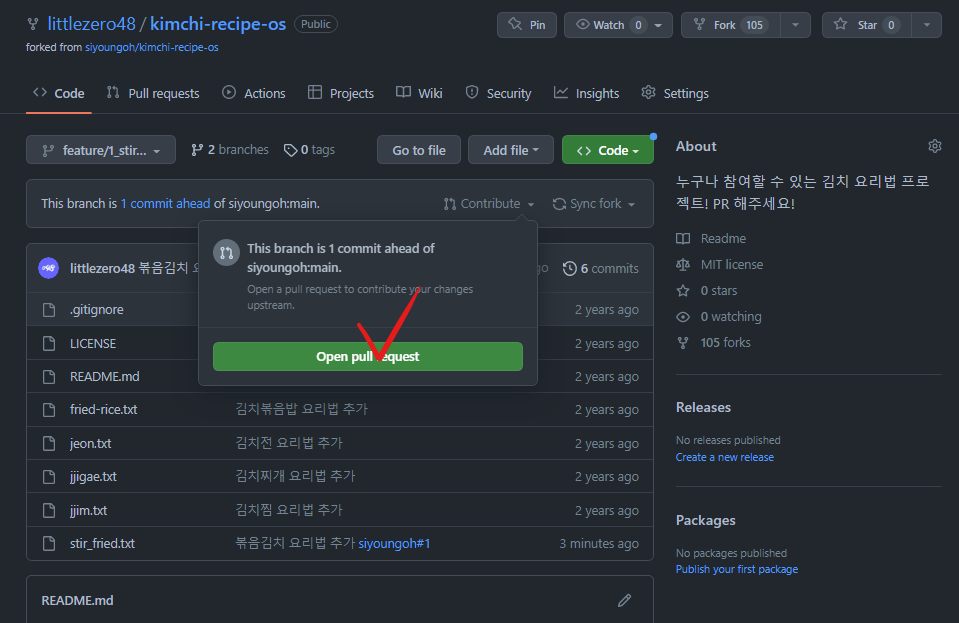Open the kimchi-recipe-os repository link
The width and height of the screenshot is (959, 623).
click(218, 24)
